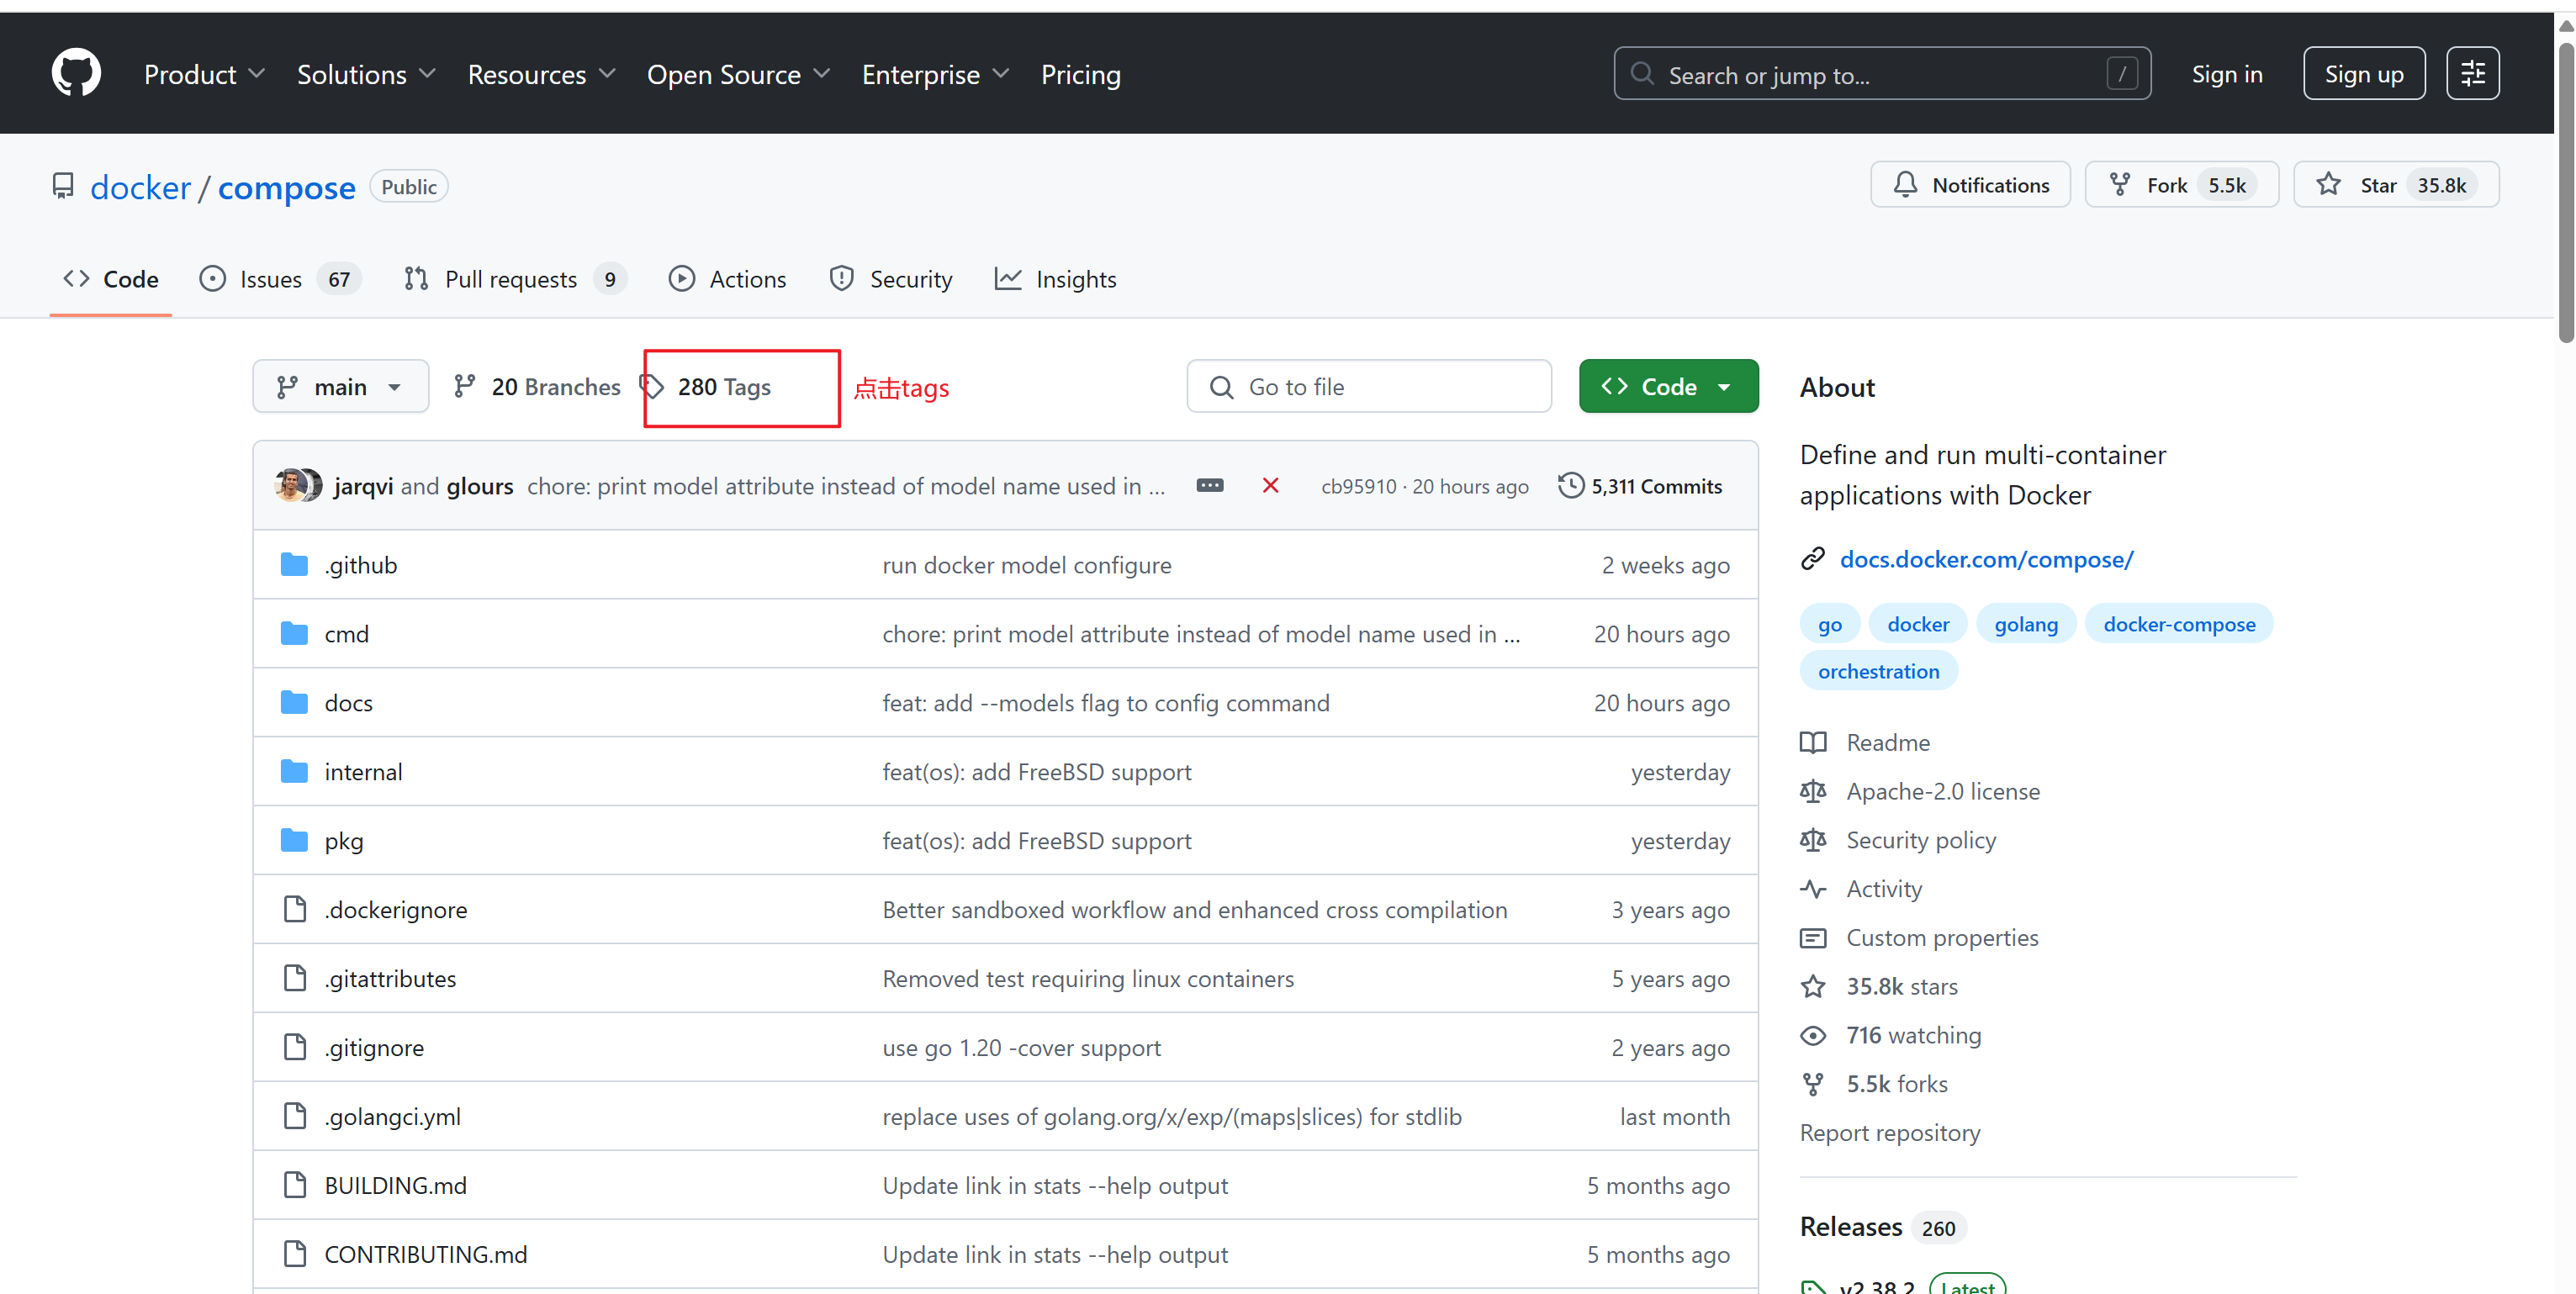
Task: Click the .gitignore file icon
Action: (x=295, y=1047)
